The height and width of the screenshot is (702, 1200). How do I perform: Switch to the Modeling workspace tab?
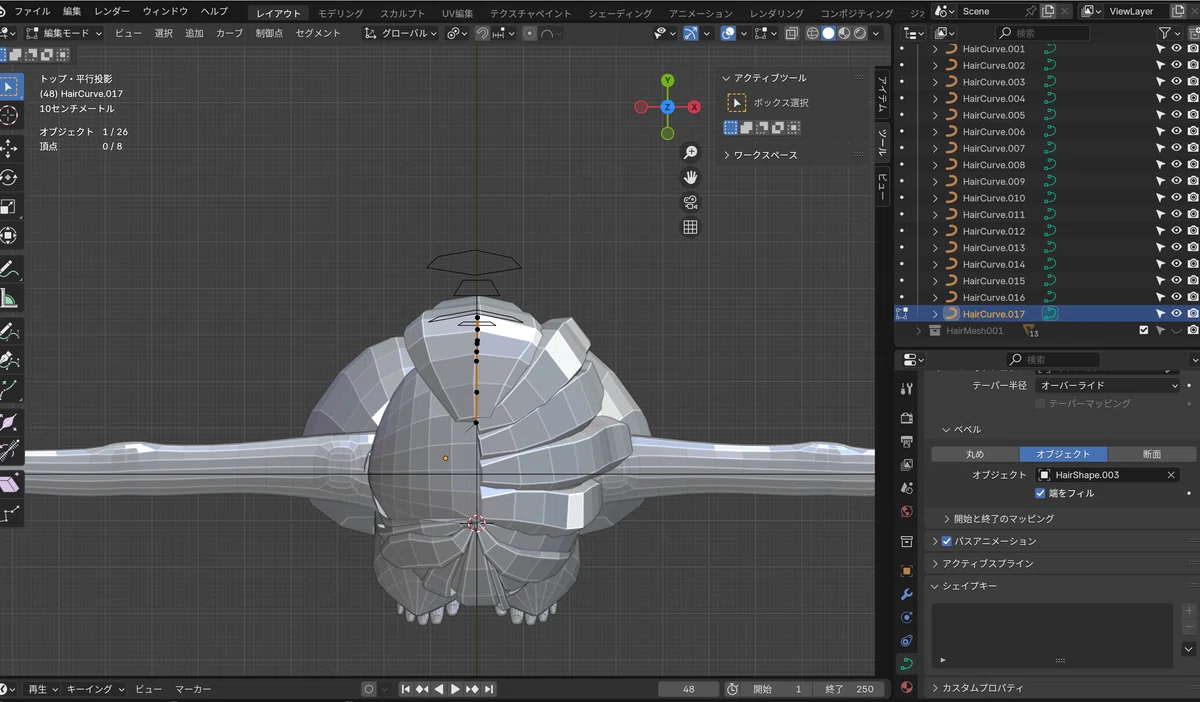click(342, 13)
